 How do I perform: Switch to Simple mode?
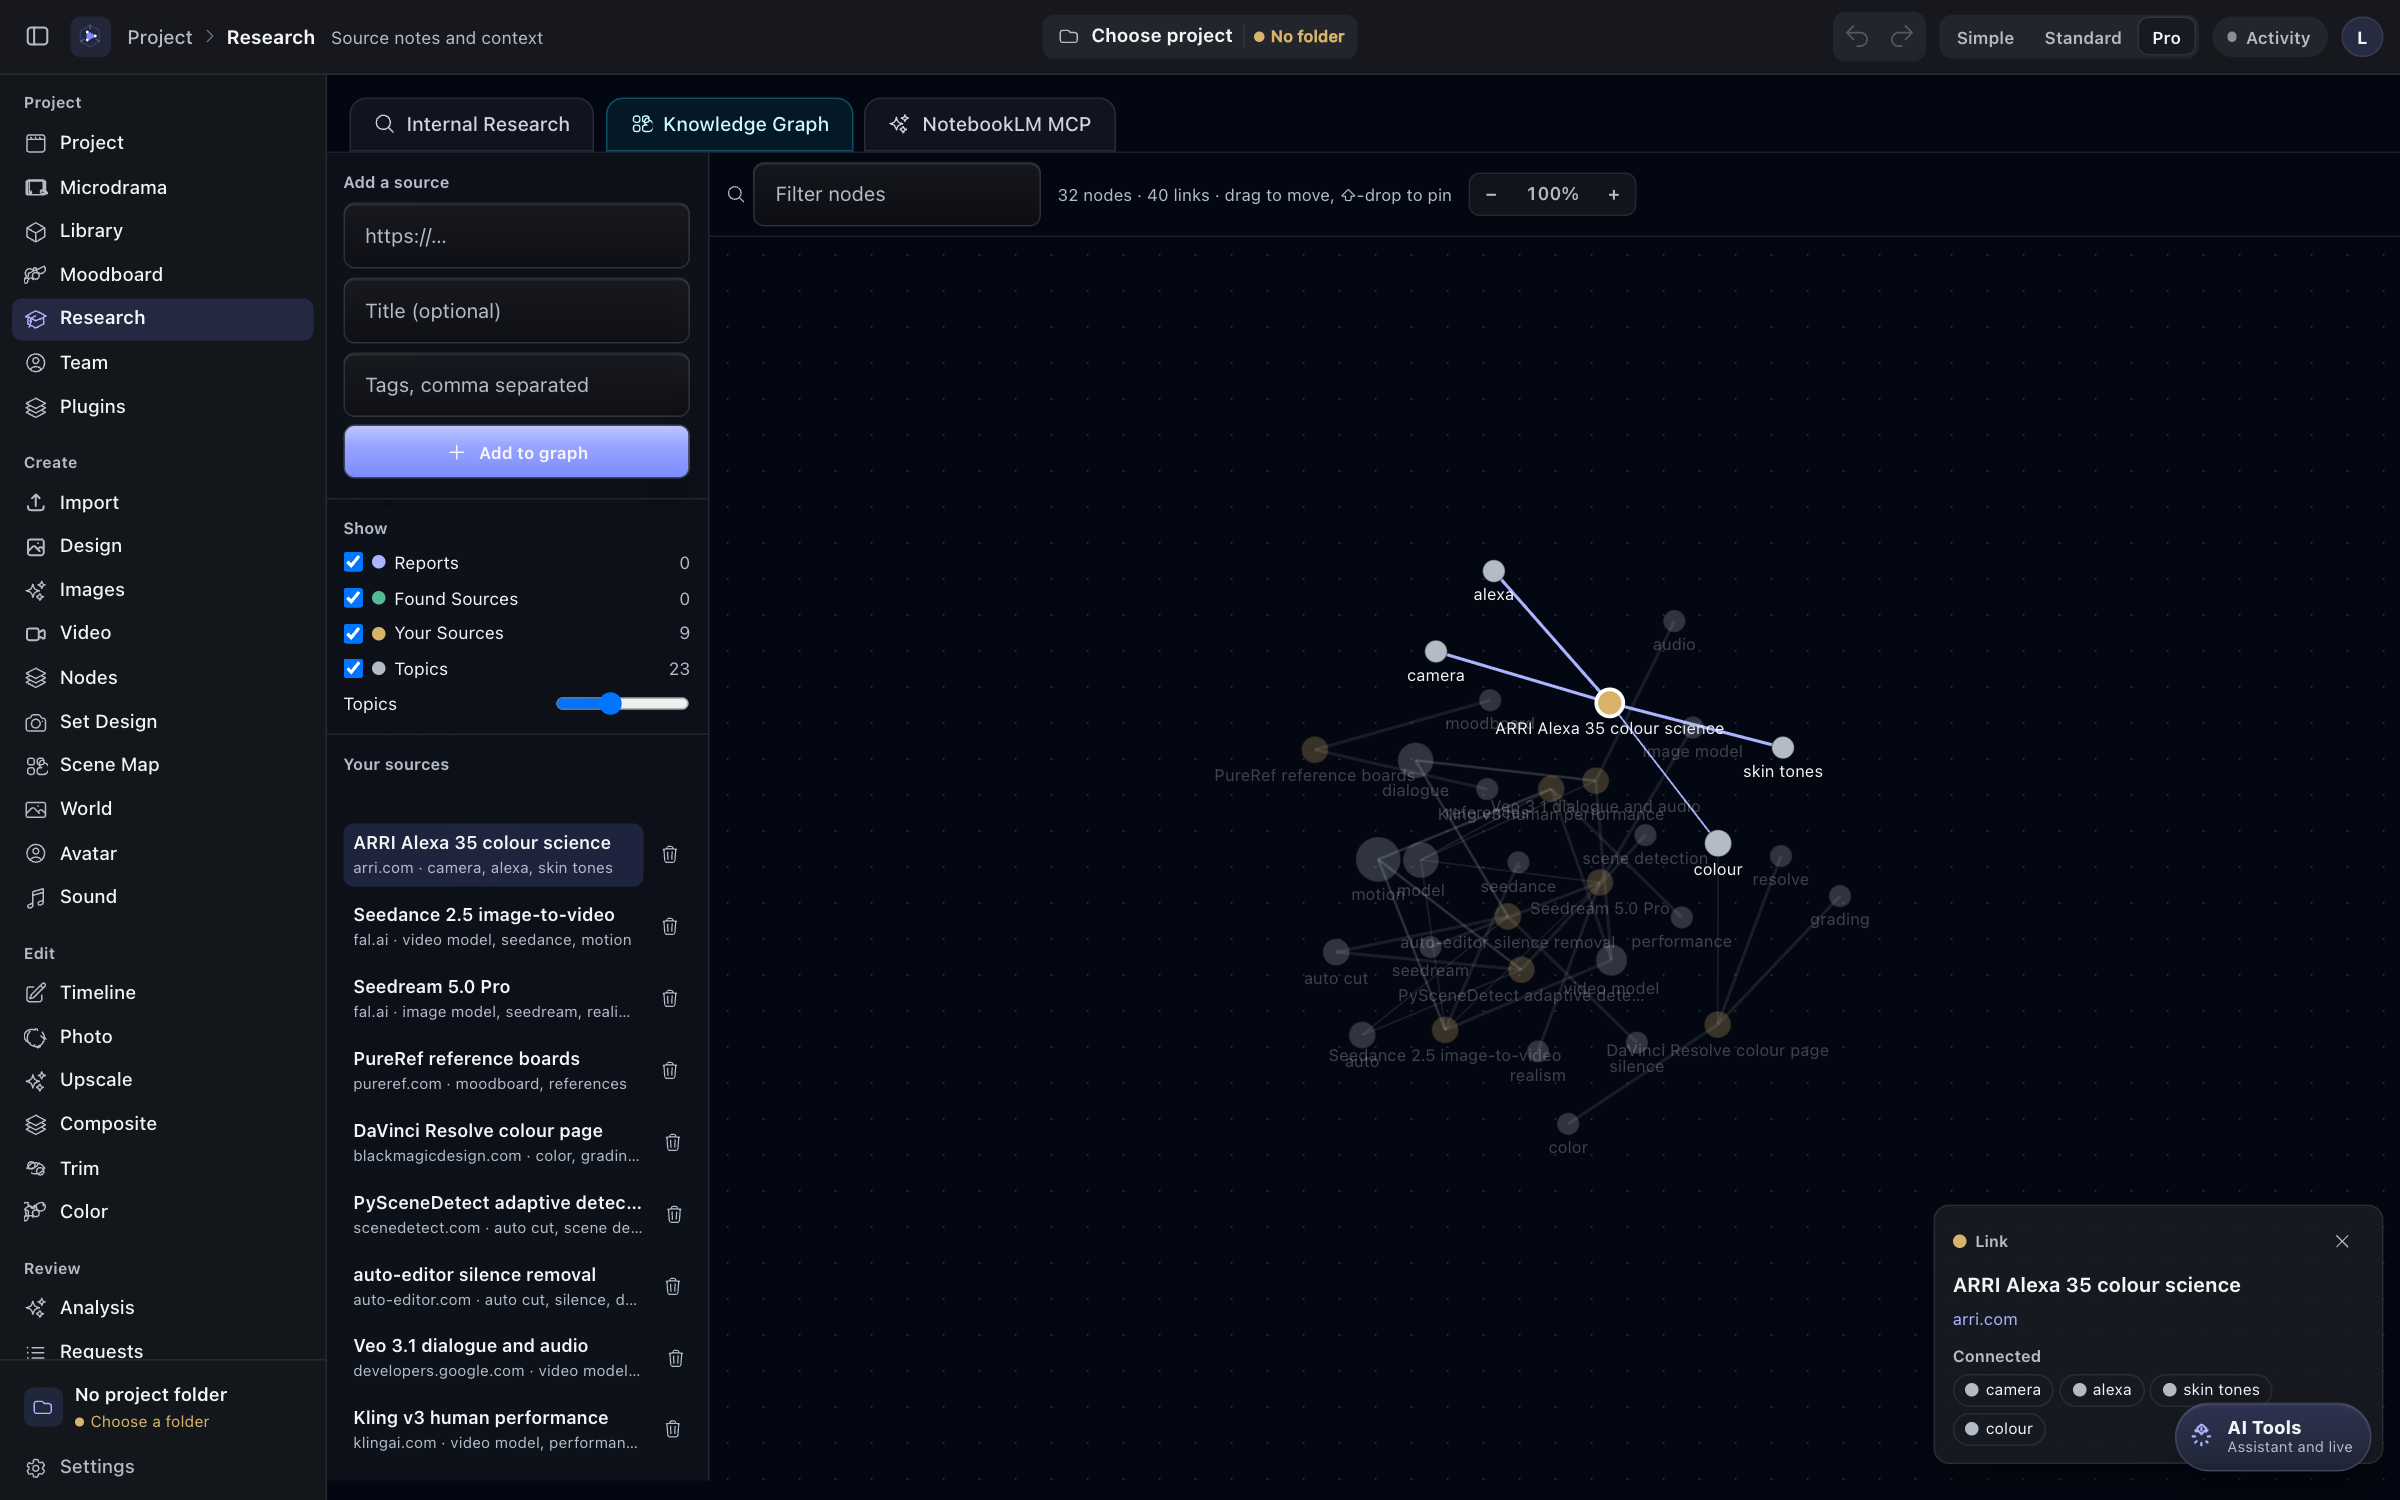click(x=1985, y=37)
